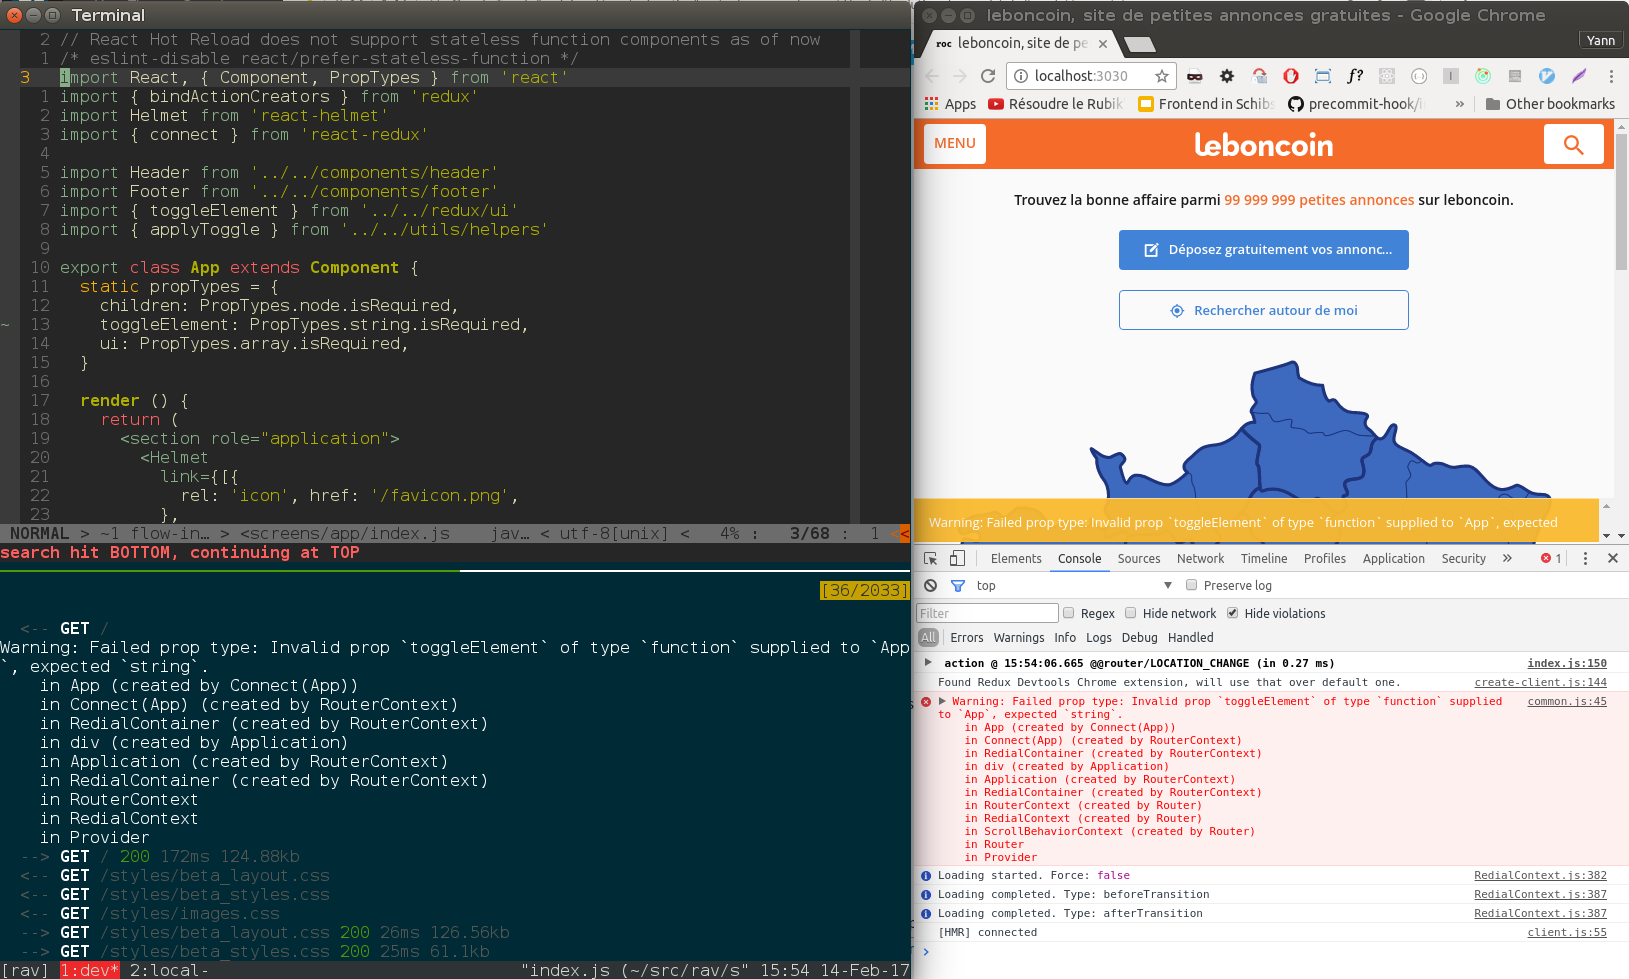Clear the console with the ban icon
Screen dimensions: 1629x979
coord(931,586)
